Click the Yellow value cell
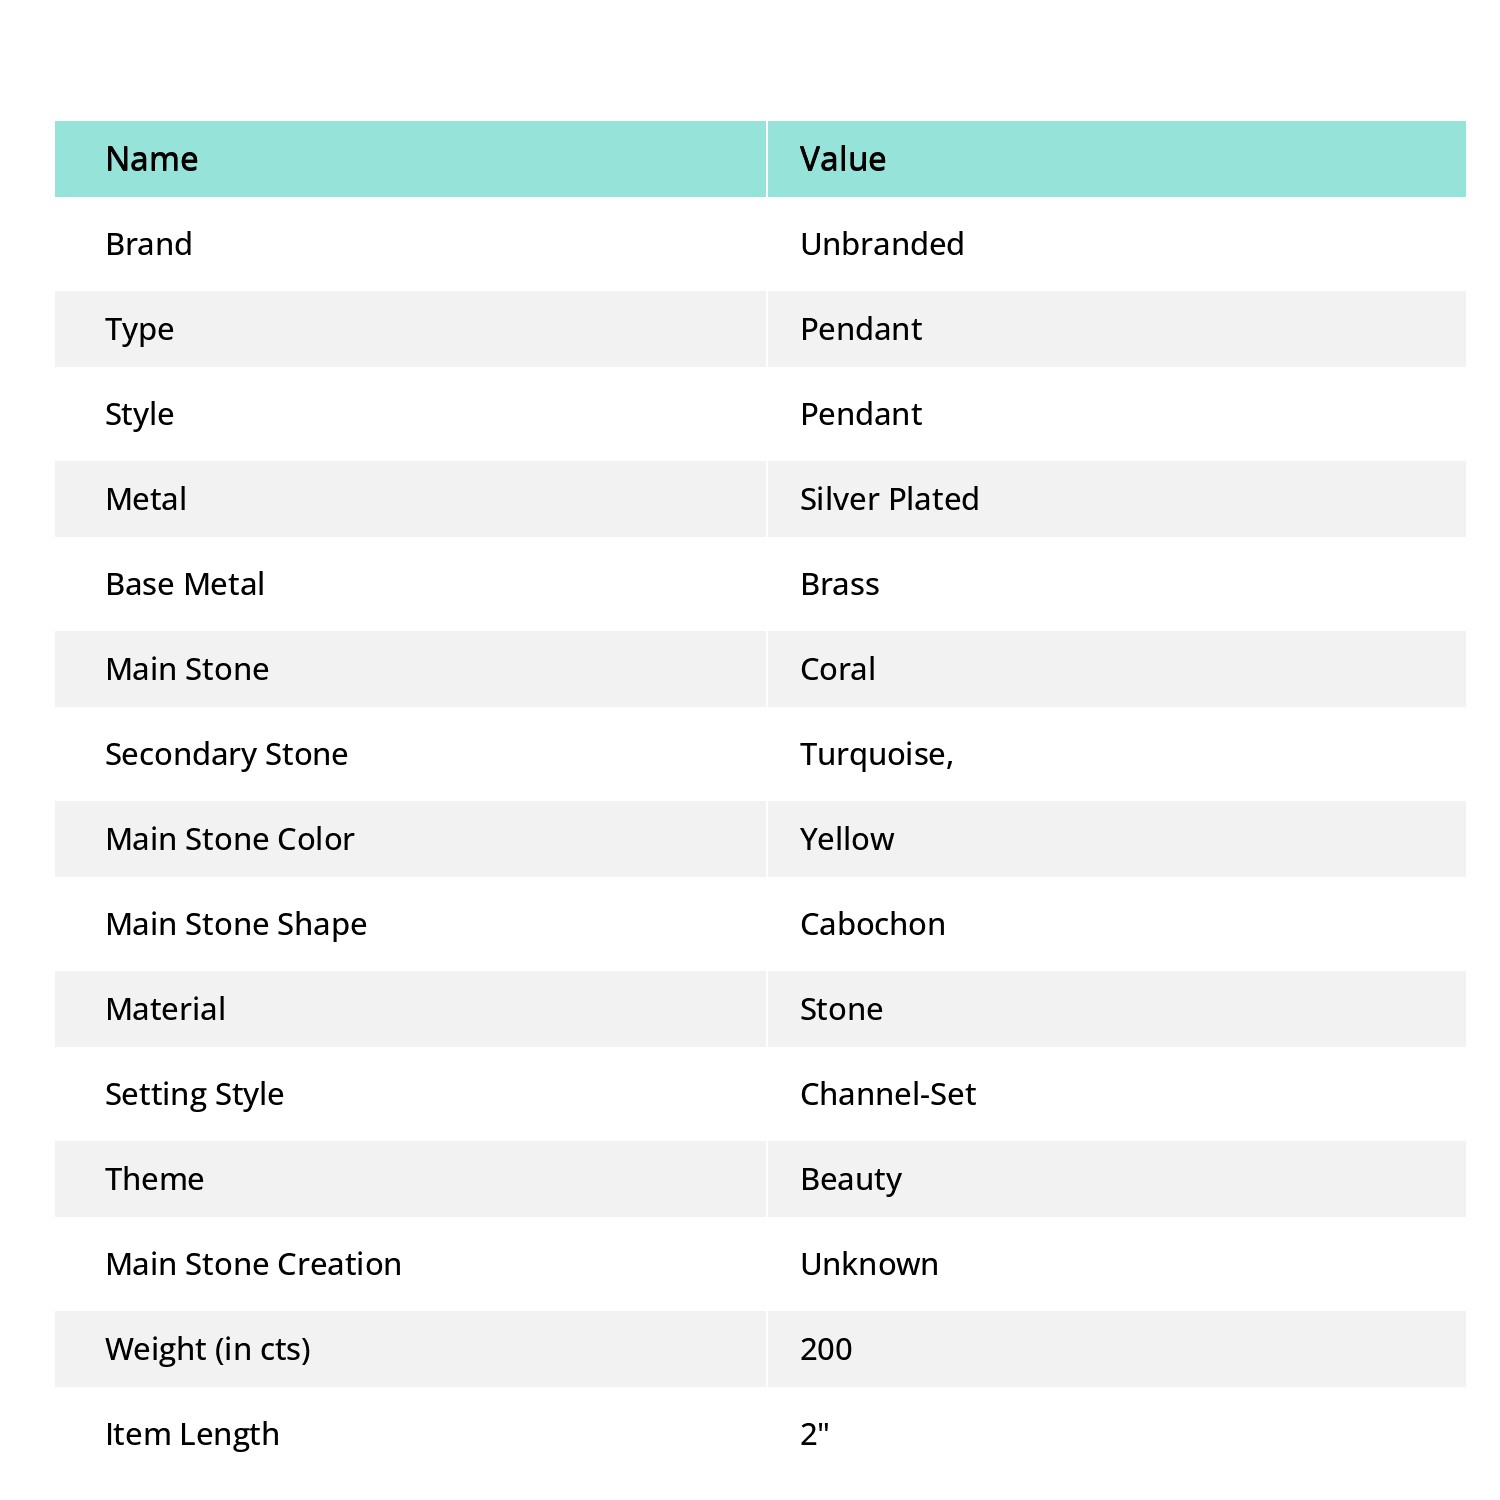 (847, 839)
